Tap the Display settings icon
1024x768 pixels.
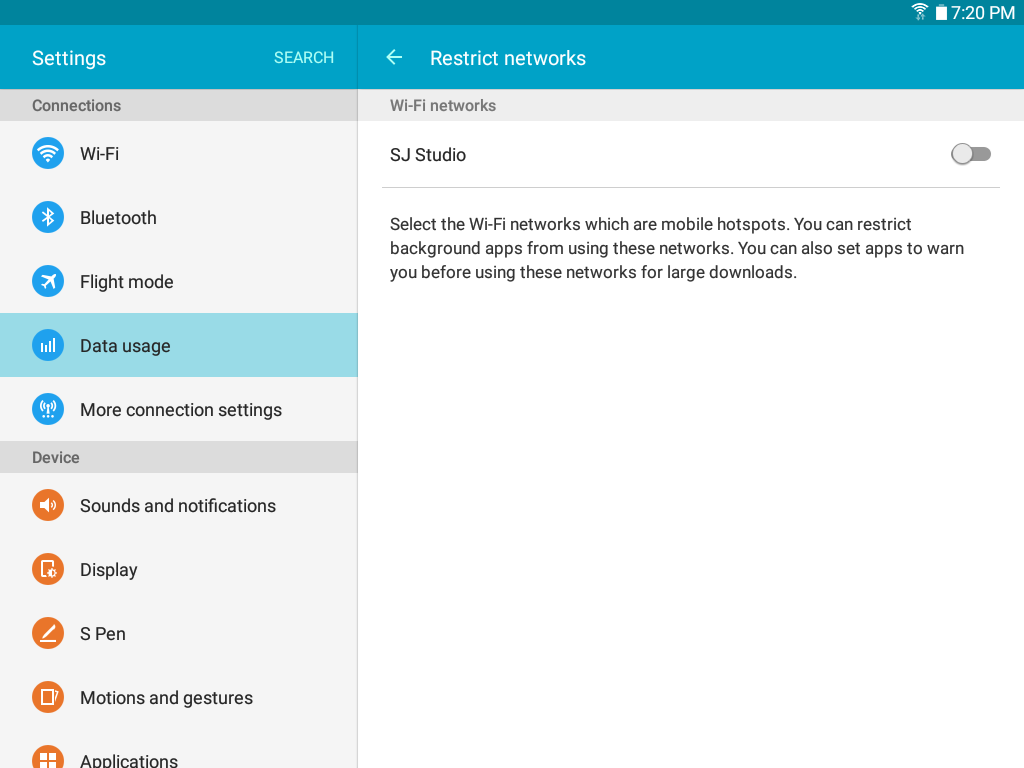coord(48,569)
